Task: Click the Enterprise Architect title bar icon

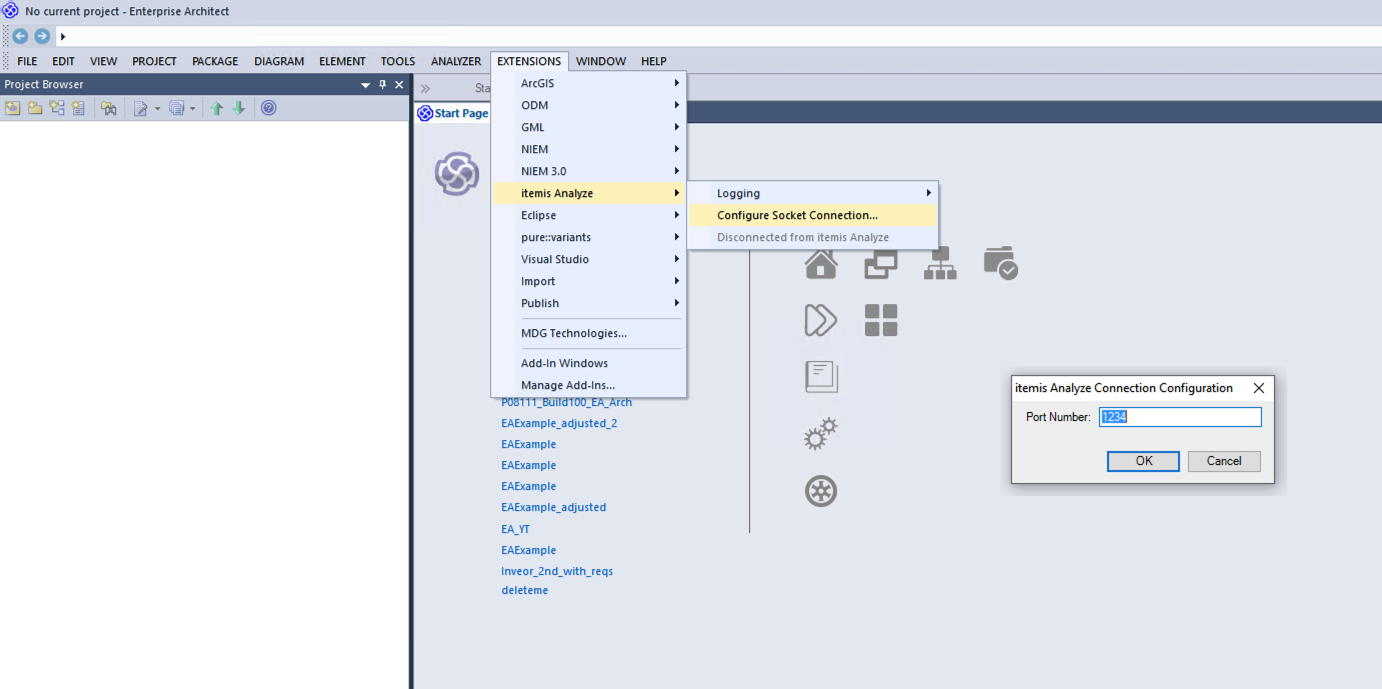Action: (x=11, y=11)
